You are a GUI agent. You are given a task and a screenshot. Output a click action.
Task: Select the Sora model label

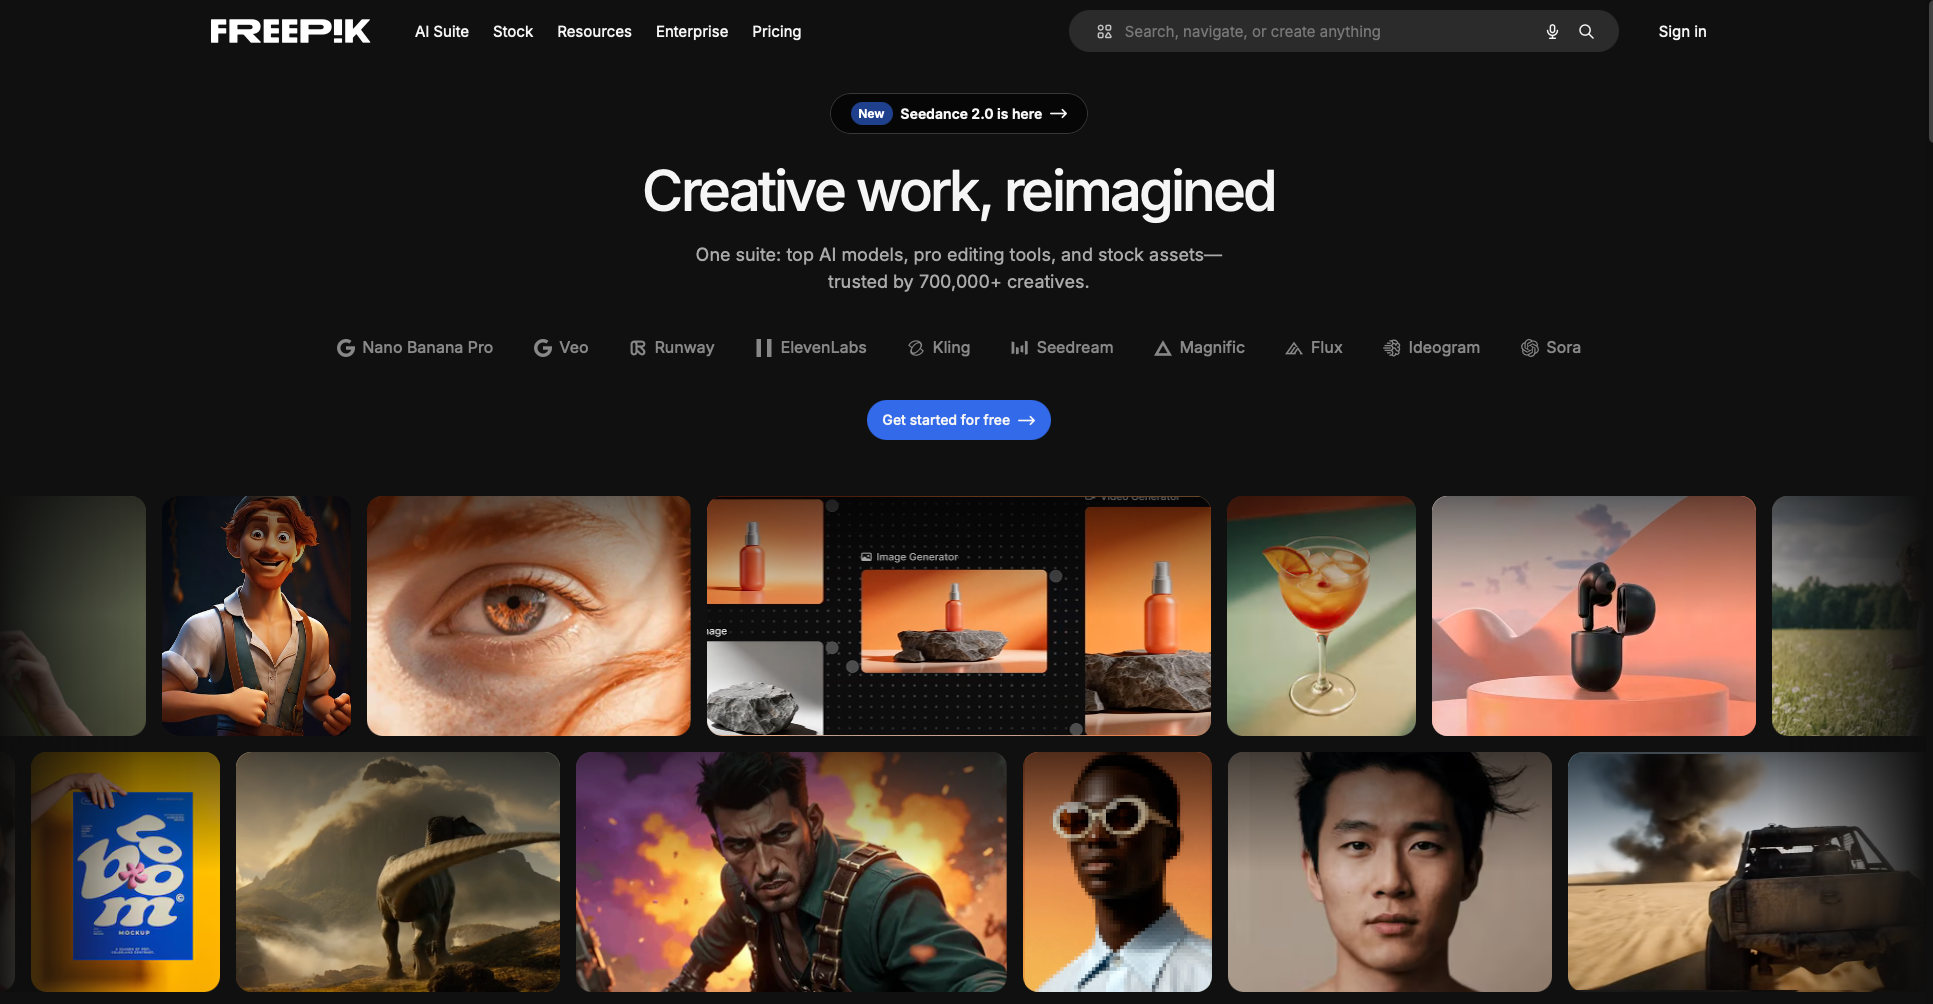[1563, 348]
